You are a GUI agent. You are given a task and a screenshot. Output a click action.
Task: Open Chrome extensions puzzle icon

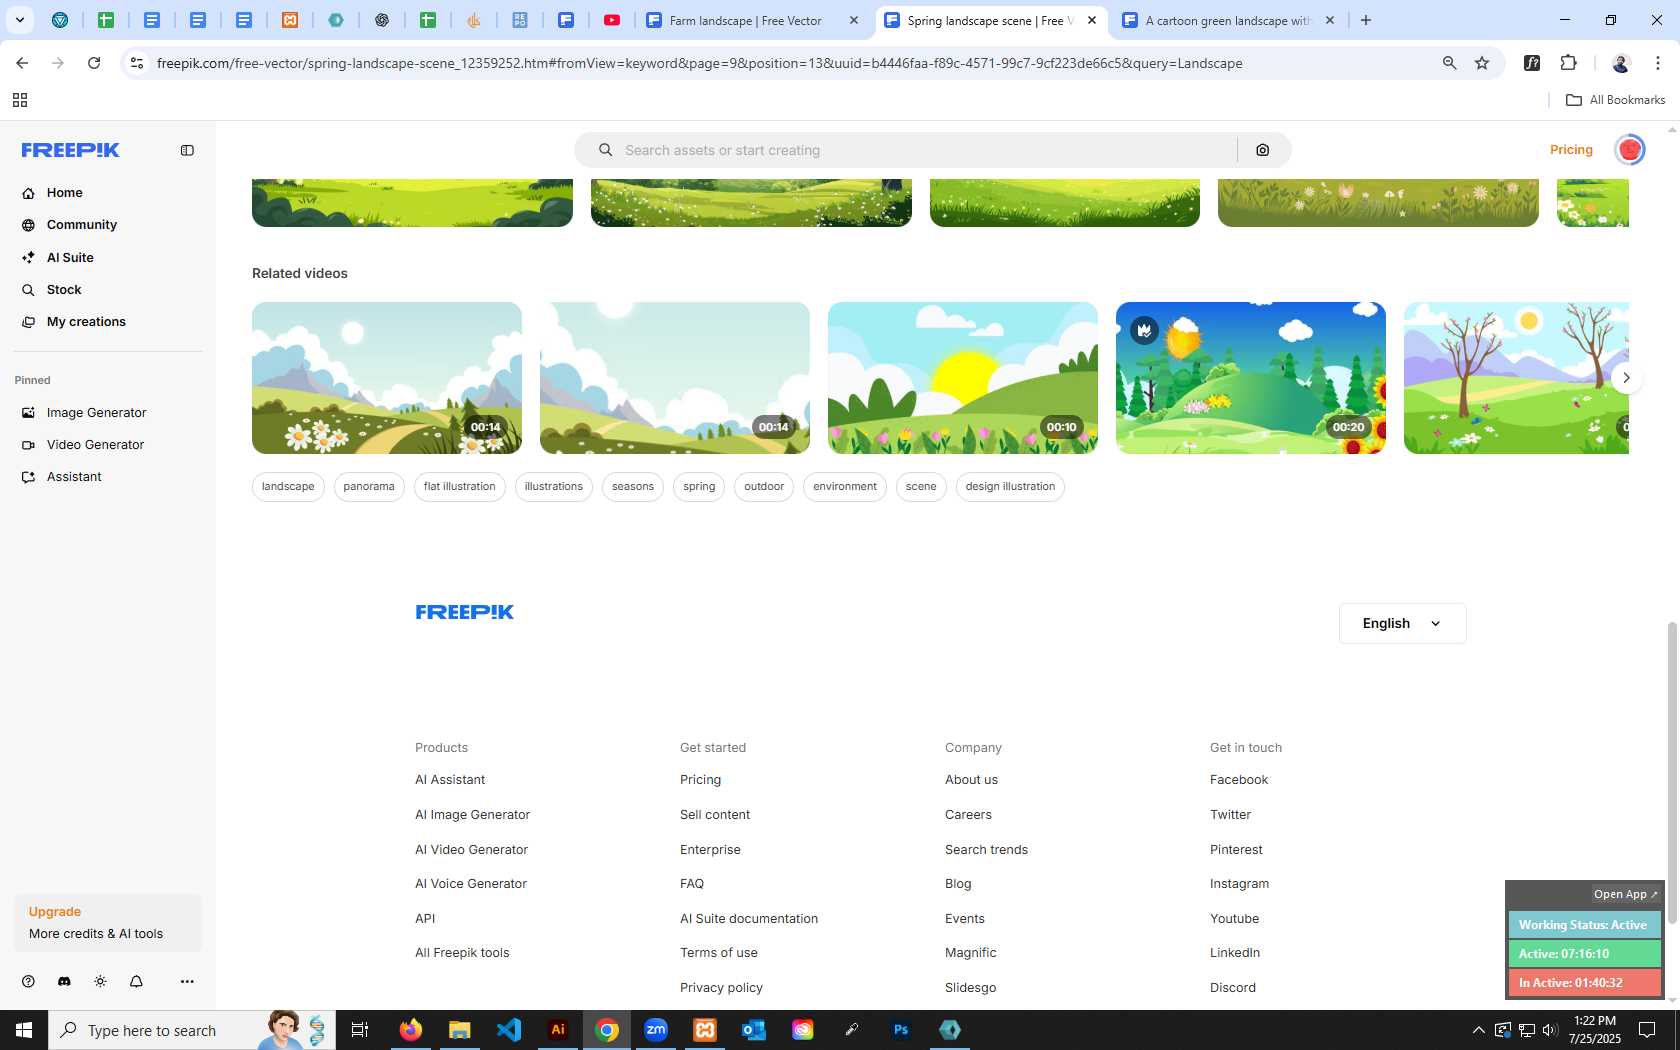coord(1568,63)
